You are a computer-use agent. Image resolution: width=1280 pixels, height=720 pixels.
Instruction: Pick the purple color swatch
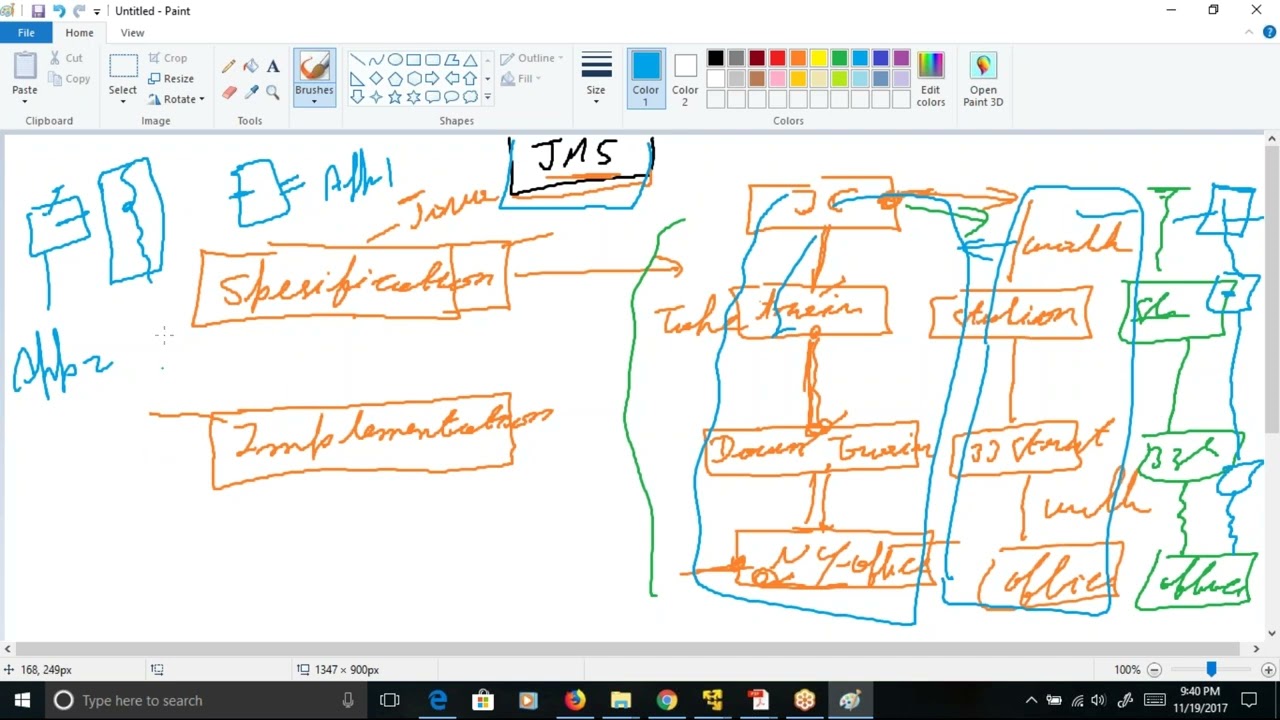point(902,58)
